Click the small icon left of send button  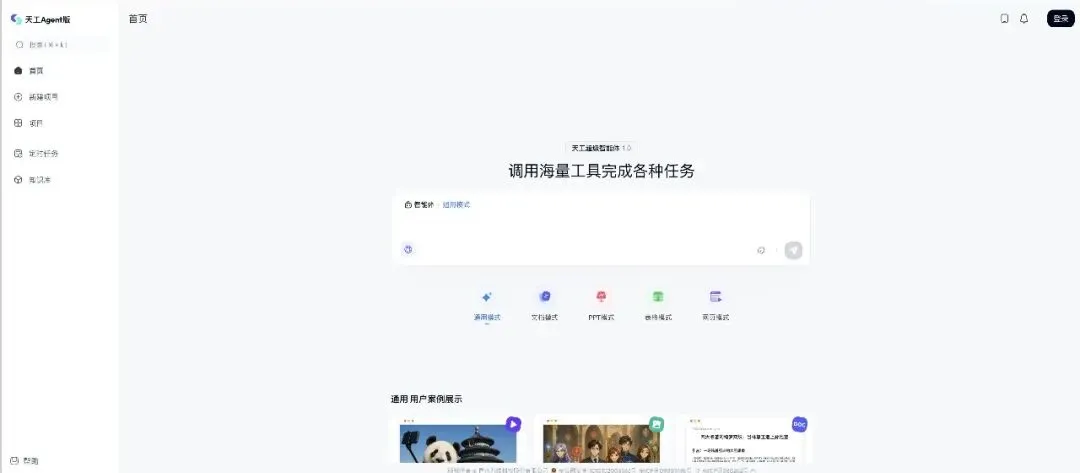pyautogui.click(x=761, y=251)
